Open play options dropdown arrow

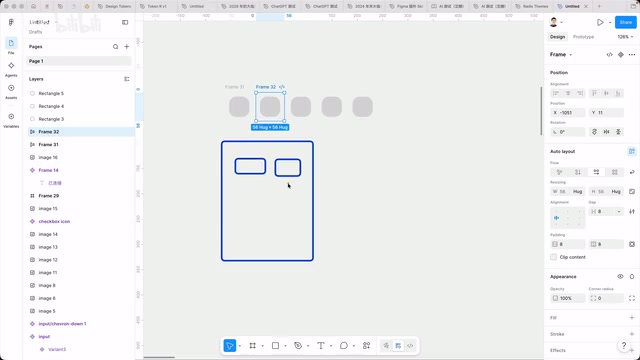tap(610, 22)
